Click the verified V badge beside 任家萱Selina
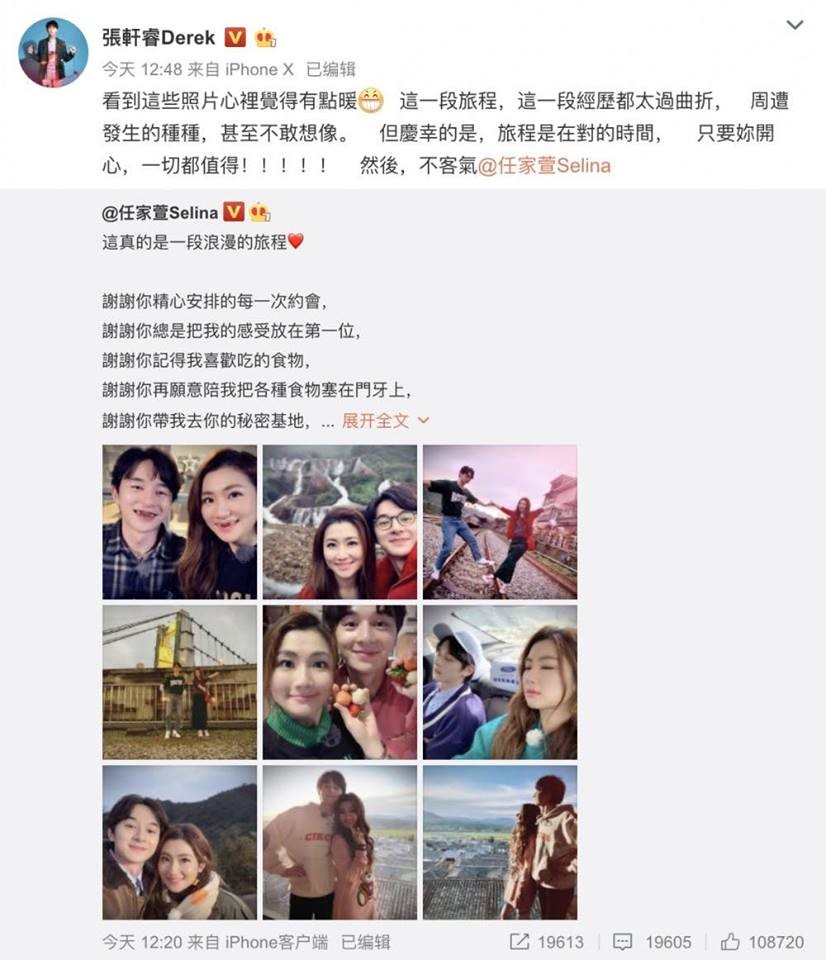The height and width of the screenshot is (960, 826). click(233, 212)
